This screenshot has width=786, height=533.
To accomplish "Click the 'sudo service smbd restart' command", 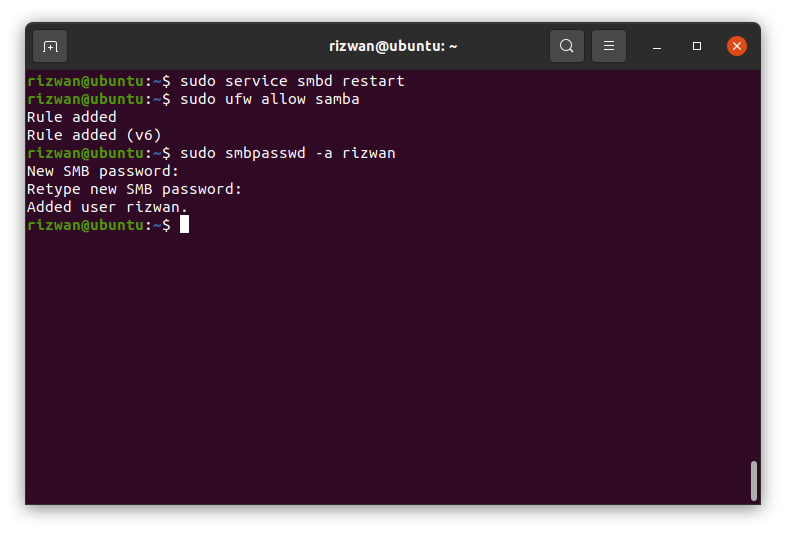I will click(x=292, y=81).
